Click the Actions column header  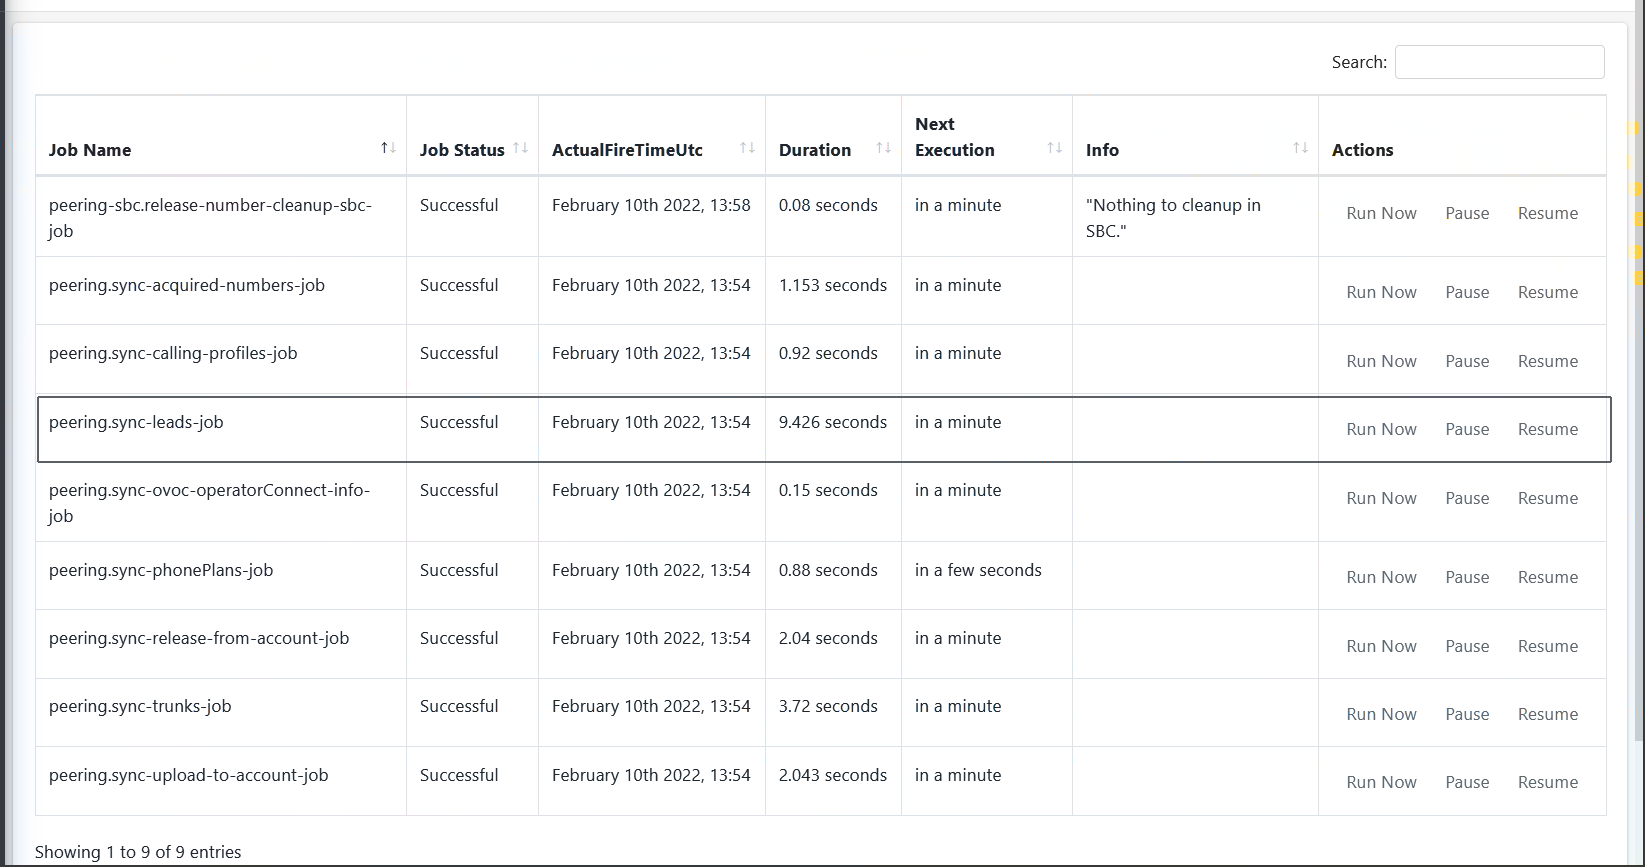click(1362, 150)
